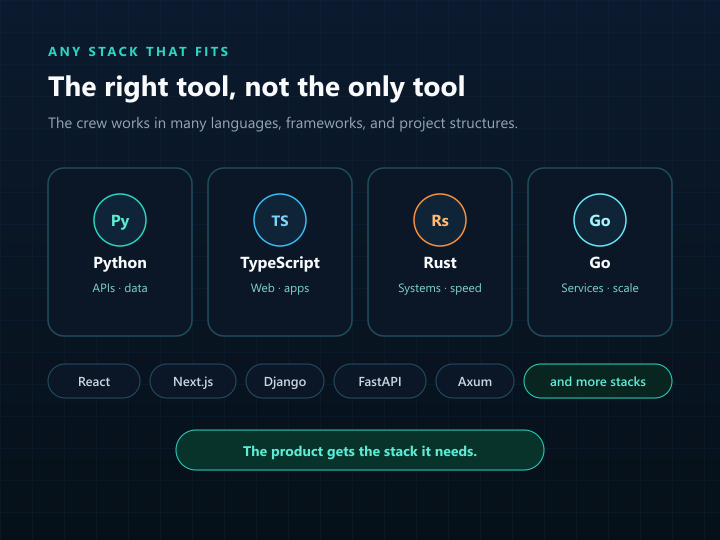Open the 'and more stacks' pill
Viewport: 720px width, 540px height.
[x=598, y=381]
